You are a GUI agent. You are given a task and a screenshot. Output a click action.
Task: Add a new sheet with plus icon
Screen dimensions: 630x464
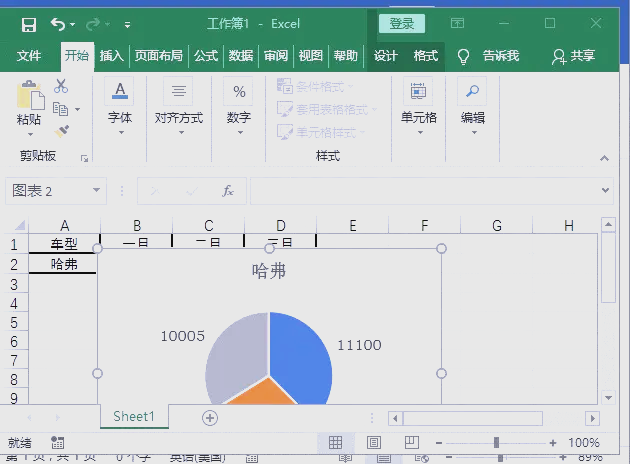pos(210,418)
